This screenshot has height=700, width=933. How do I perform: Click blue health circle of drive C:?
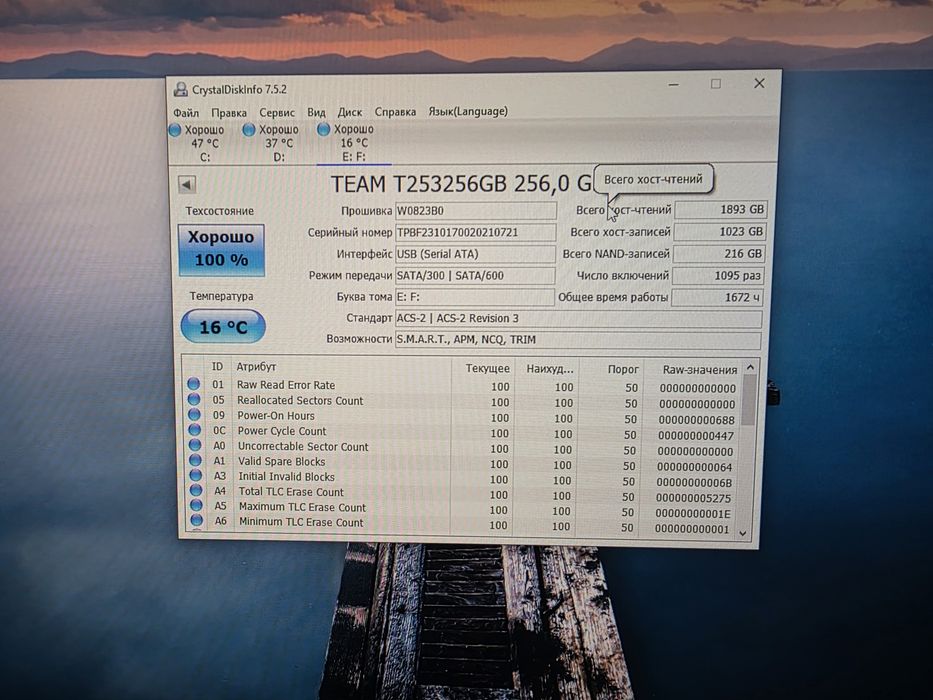click(175, 130)
